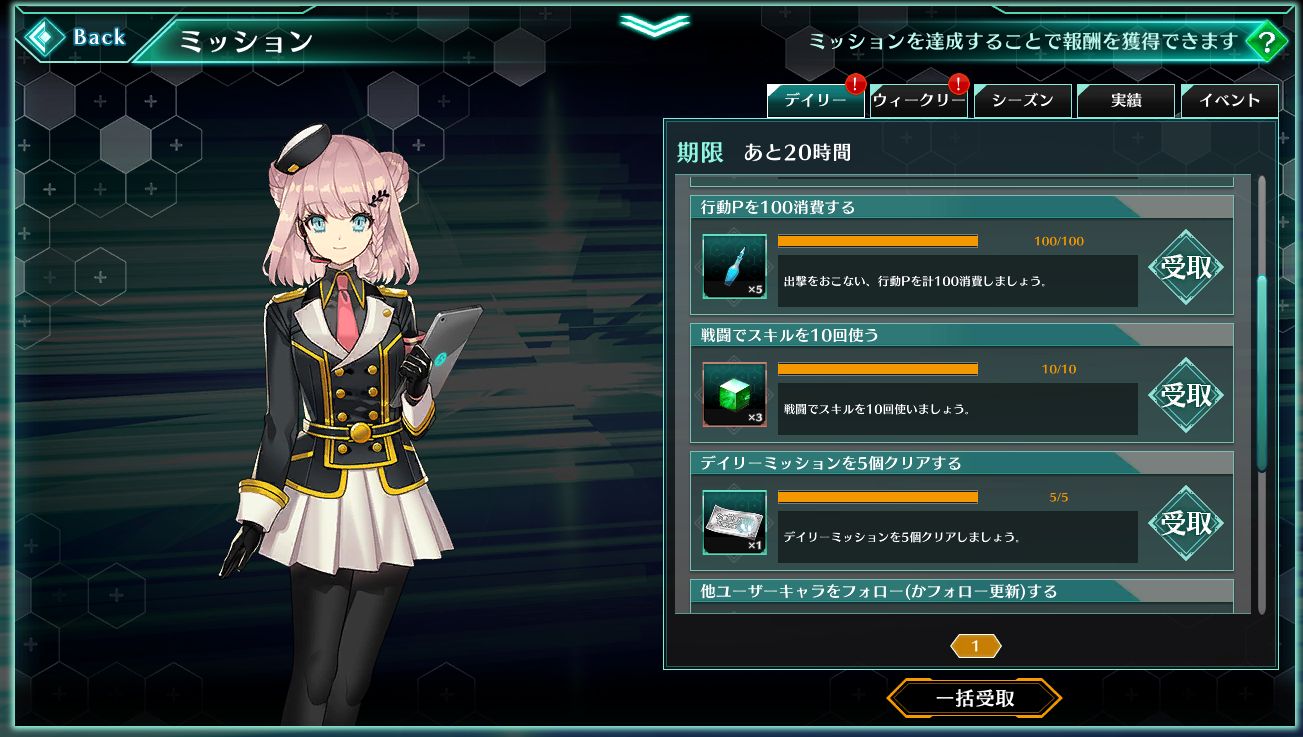The image size is (1303, 737).
Task: Open the 実績 achievements tab
Action: click(1126, 101)
